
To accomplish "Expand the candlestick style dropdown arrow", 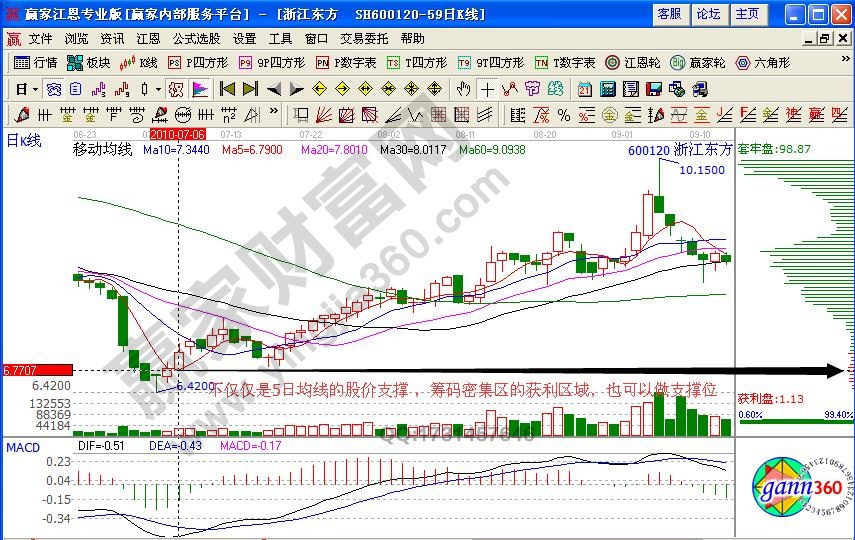I will (x=159, y=88).
